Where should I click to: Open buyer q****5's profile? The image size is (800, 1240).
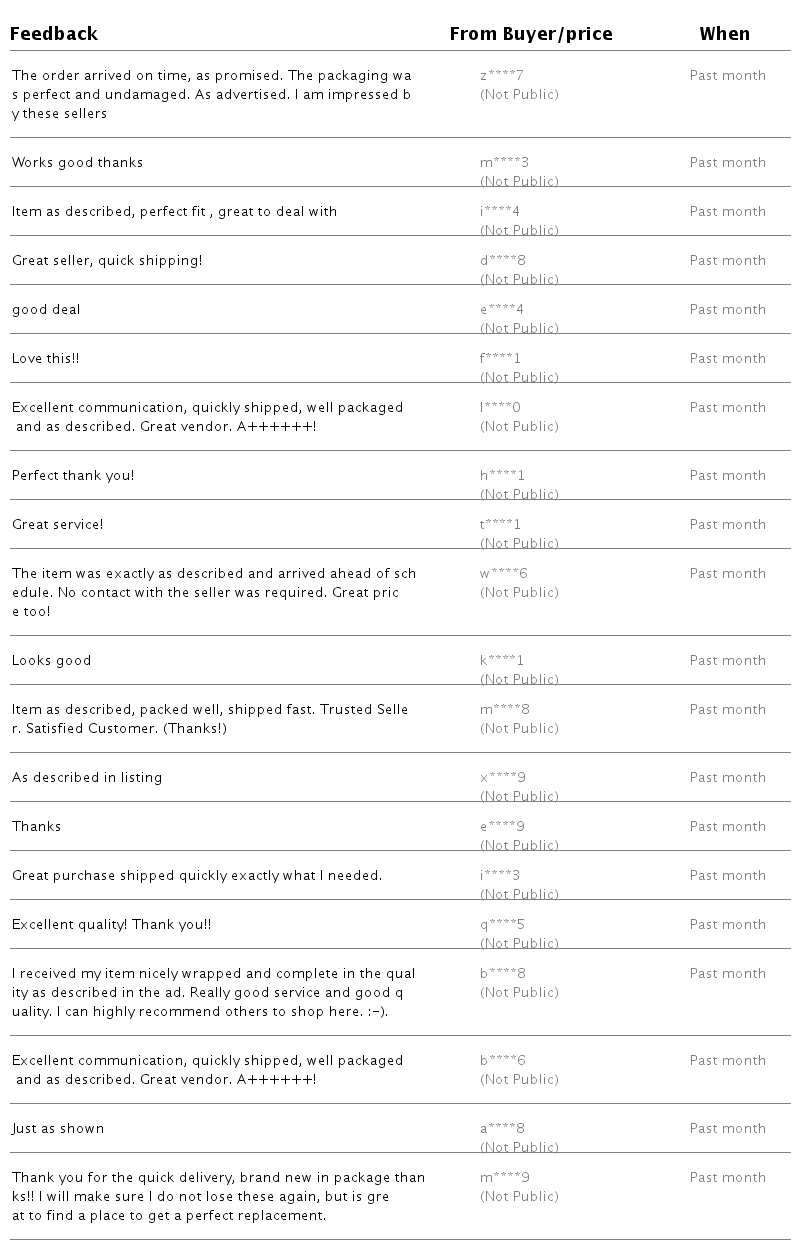(x=502, y=925)
